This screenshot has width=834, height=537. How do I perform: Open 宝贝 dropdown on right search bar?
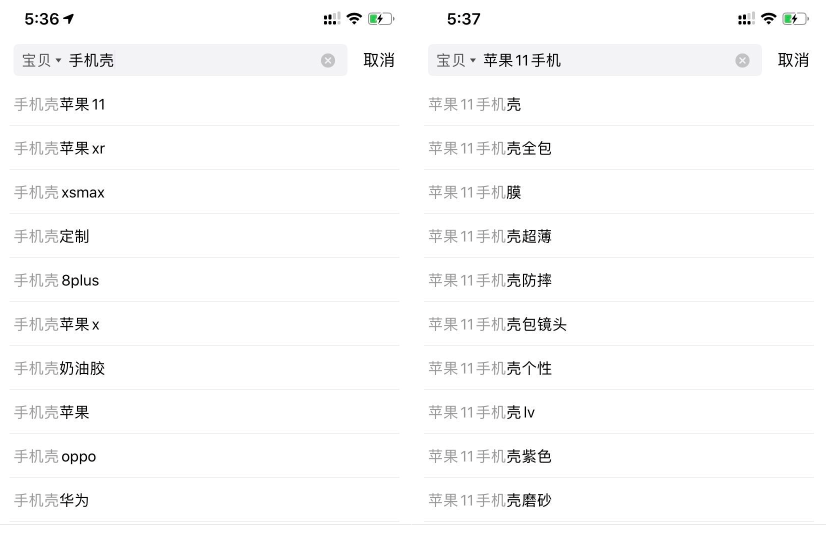[456, 61]
